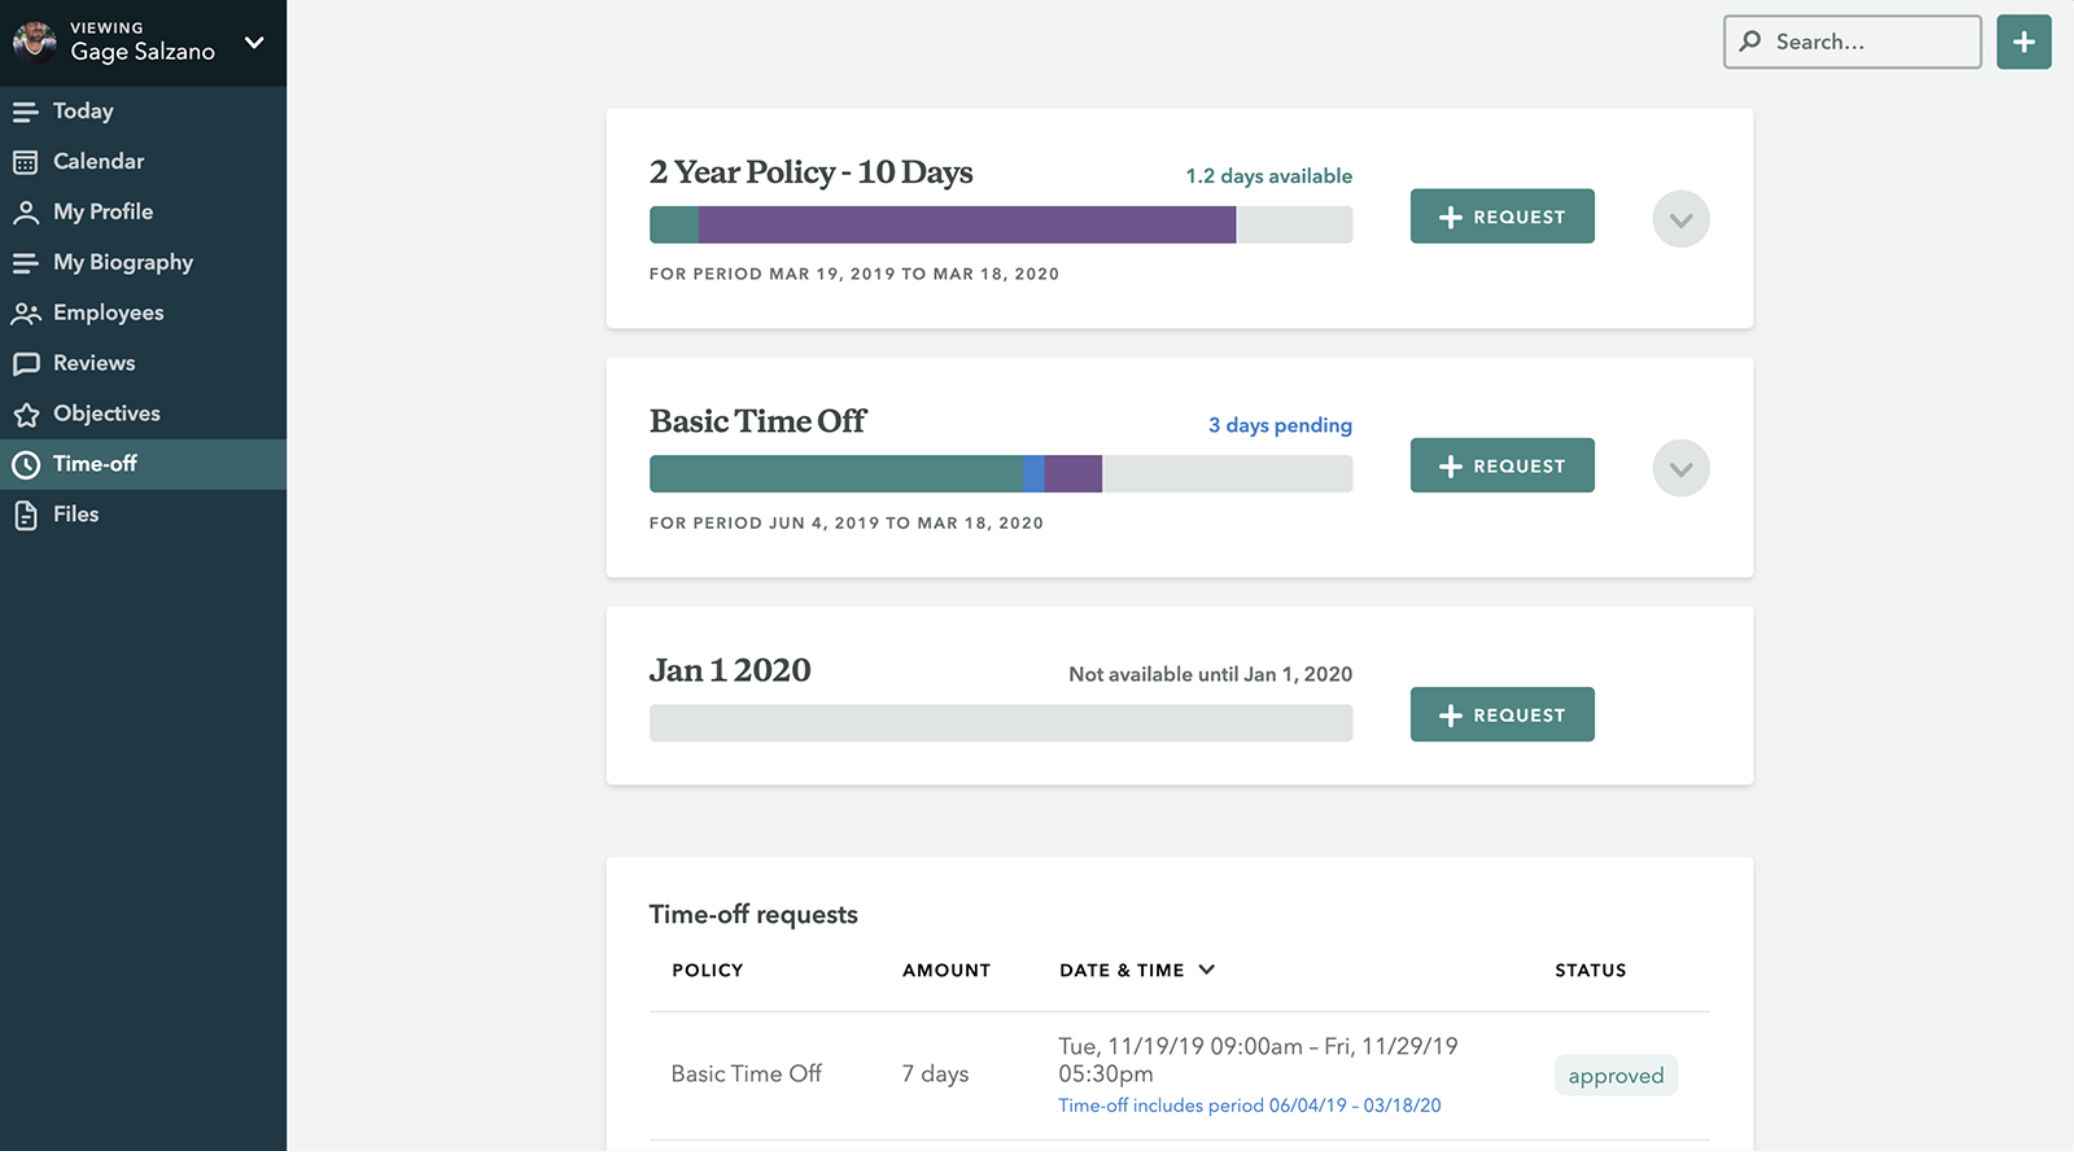Open the viewing employee switcher dropdown arrow
2074x1152 pixels.
pyautogui.click(x=254, y=43)
